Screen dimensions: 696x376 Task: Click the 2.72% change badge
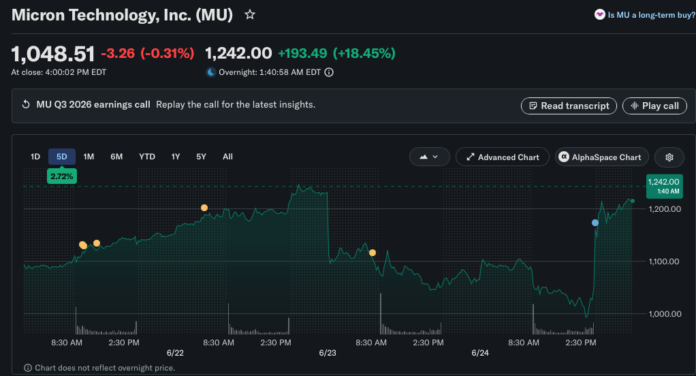pyautogui.click(x=62, y=176)
